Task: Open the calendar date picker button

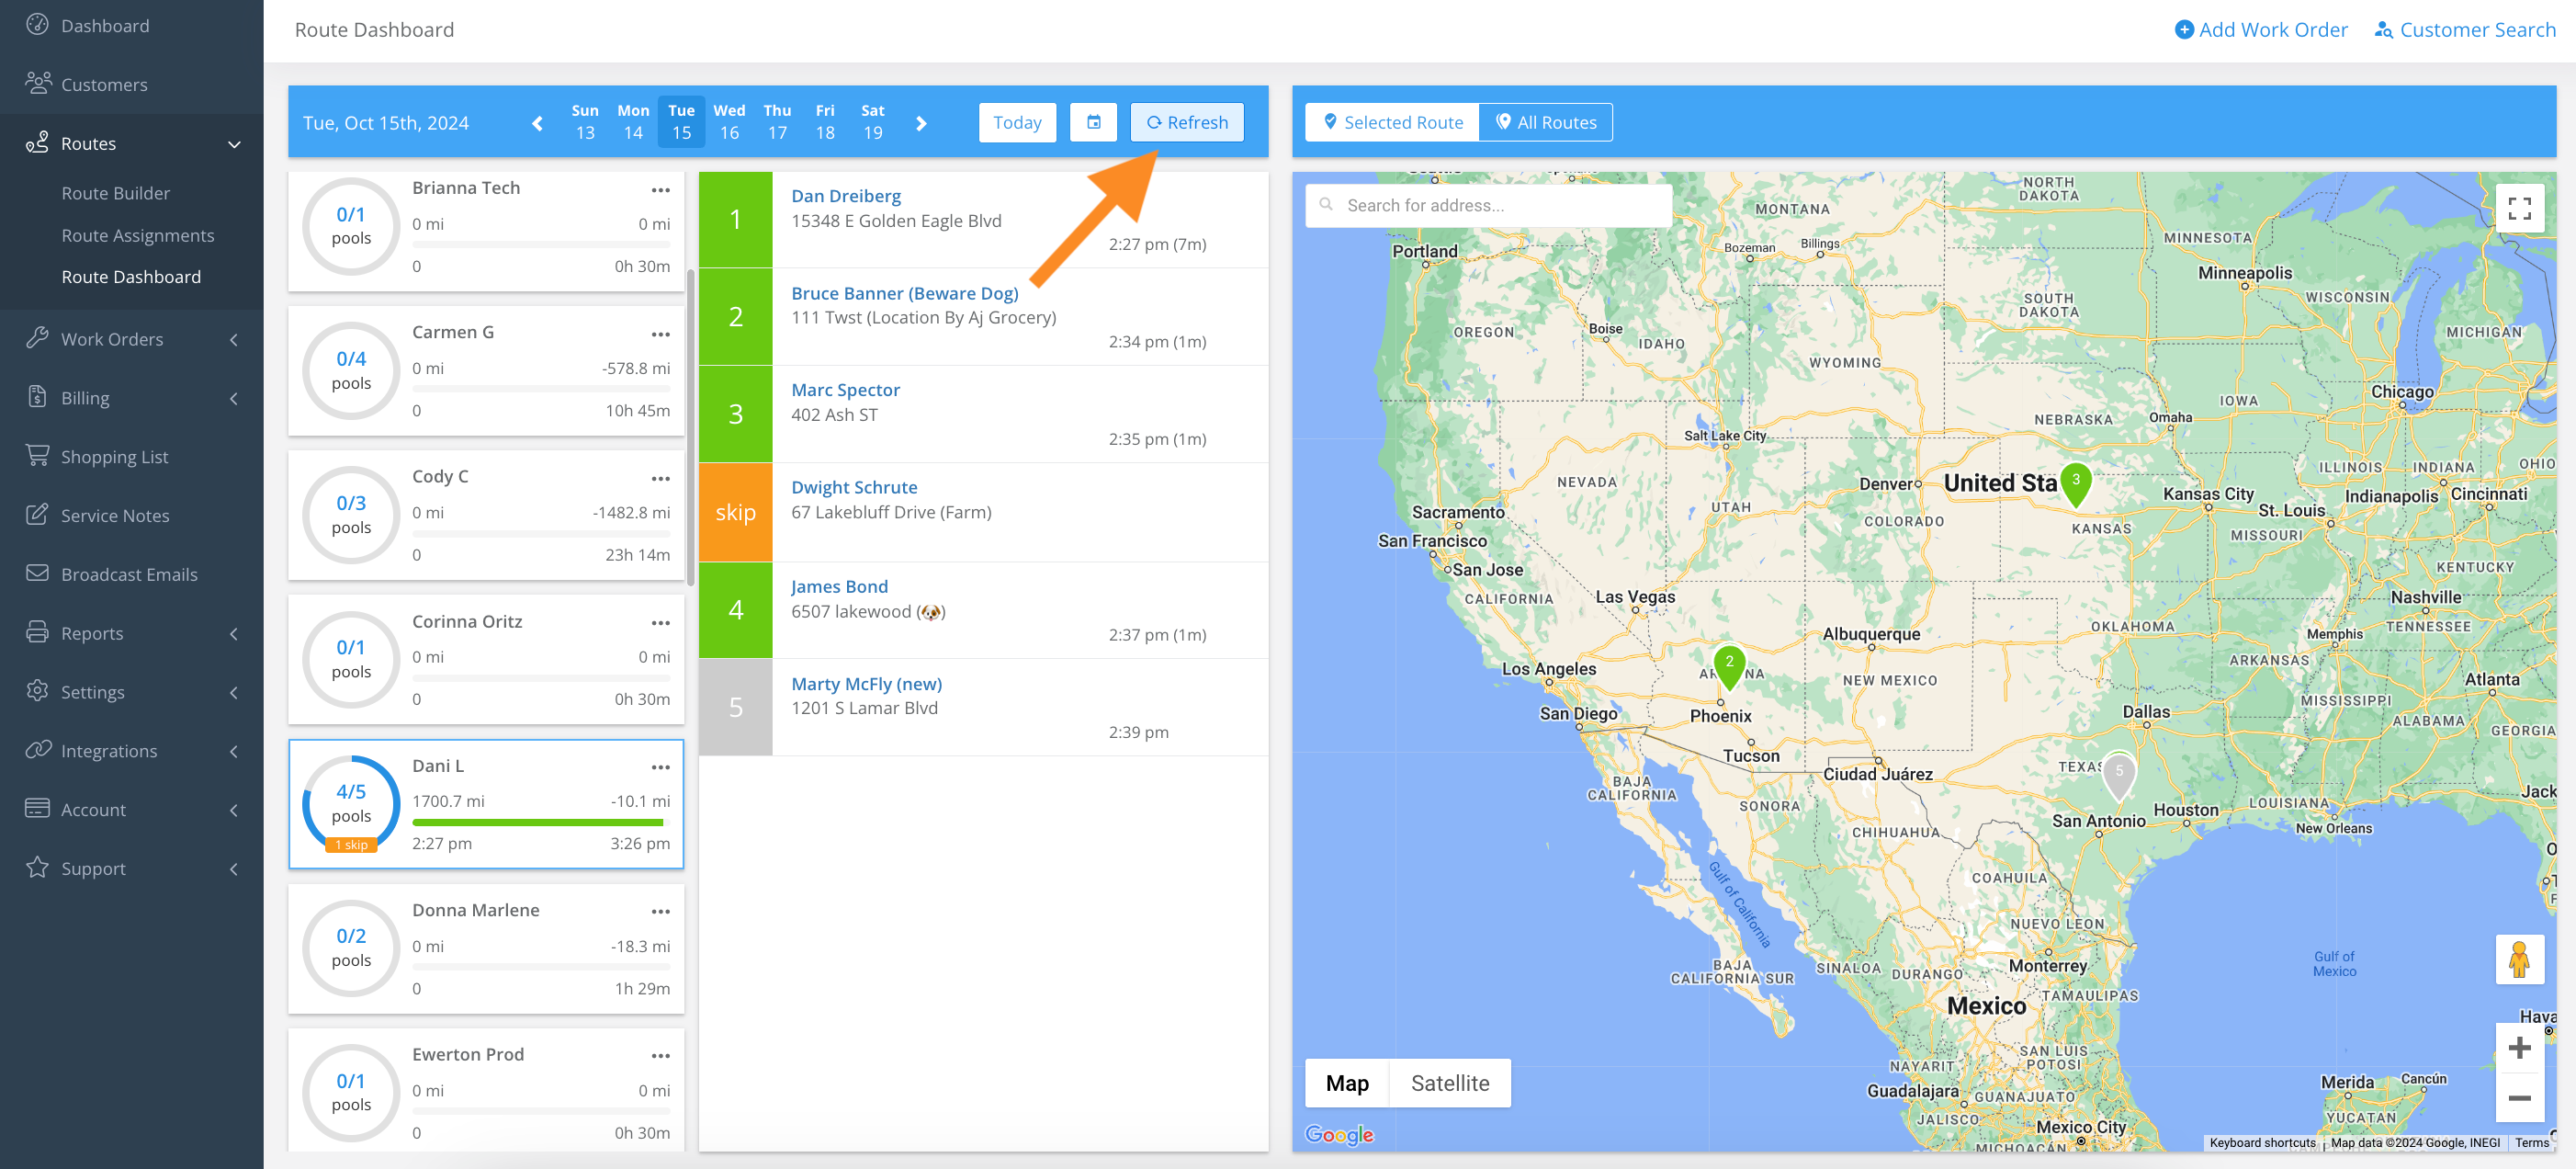Action: [x=1093, y=122]
